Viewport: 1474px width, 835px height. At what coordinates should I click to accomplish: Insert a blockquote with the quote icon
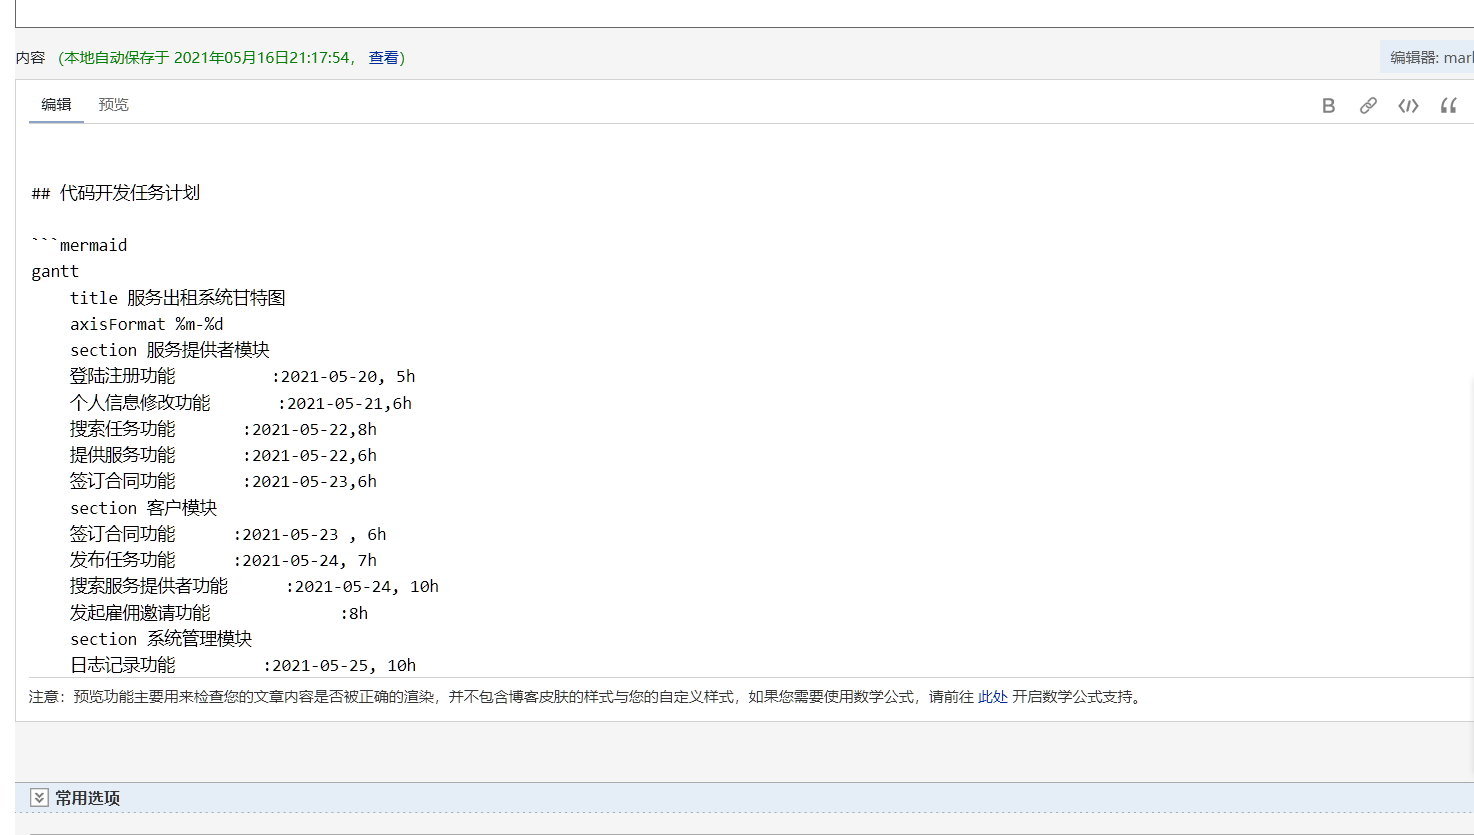coord(1448,105)
